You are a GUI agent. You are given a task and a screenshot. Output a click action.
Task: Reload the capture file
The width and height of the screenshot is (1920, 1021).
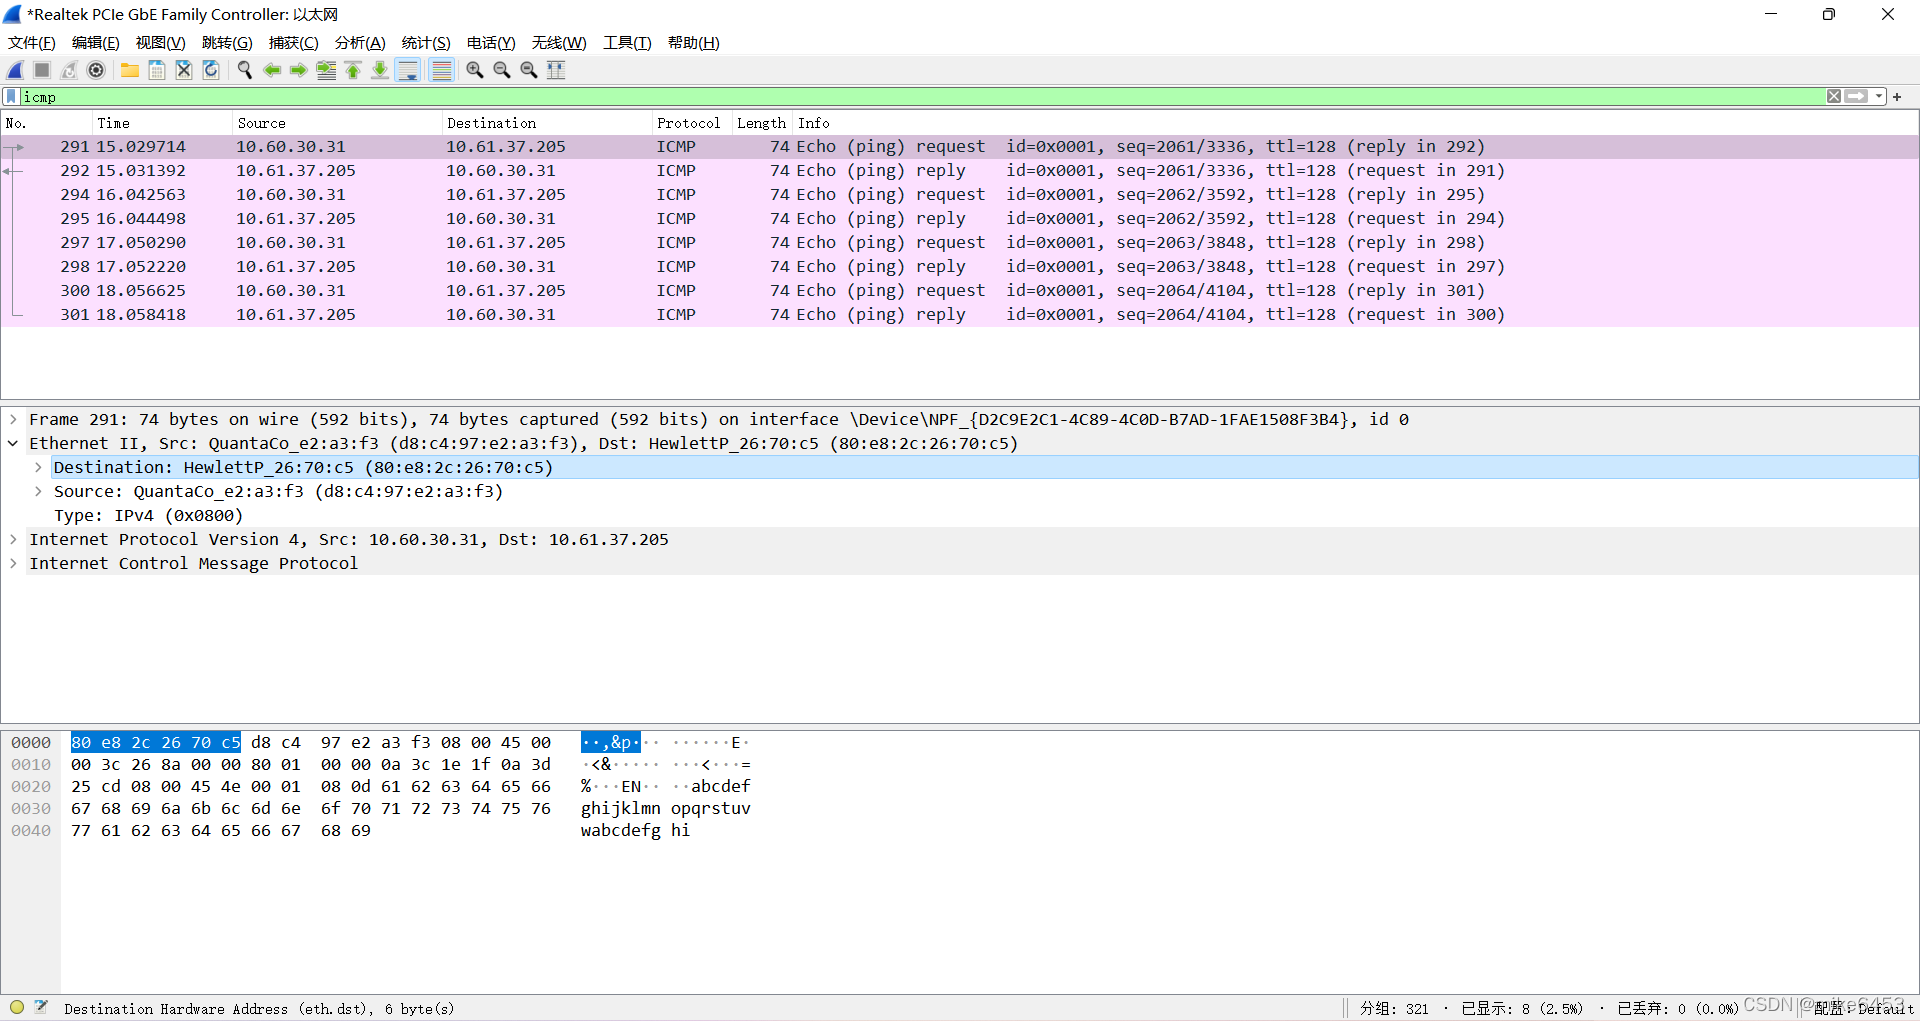(x=211, y=70)
